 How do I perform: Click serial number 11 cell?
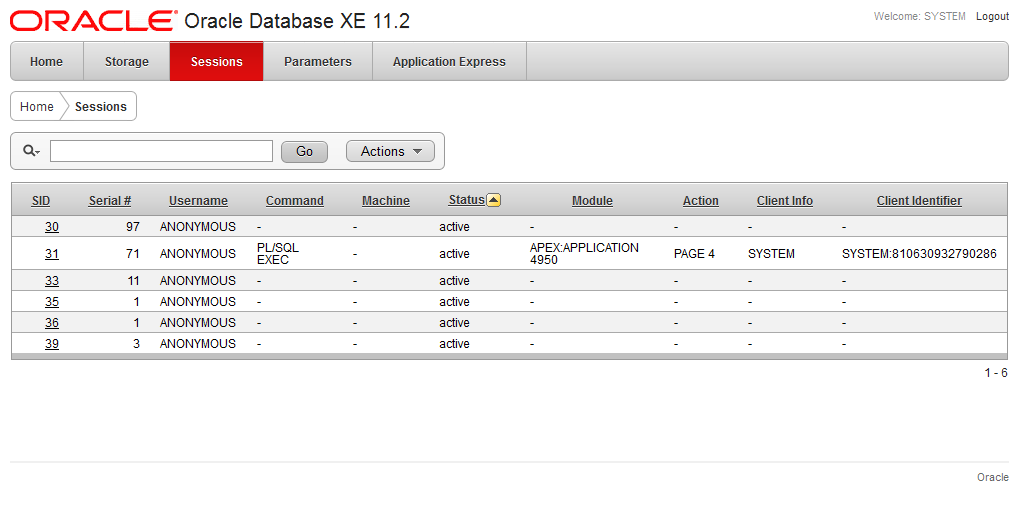(133, 281)
